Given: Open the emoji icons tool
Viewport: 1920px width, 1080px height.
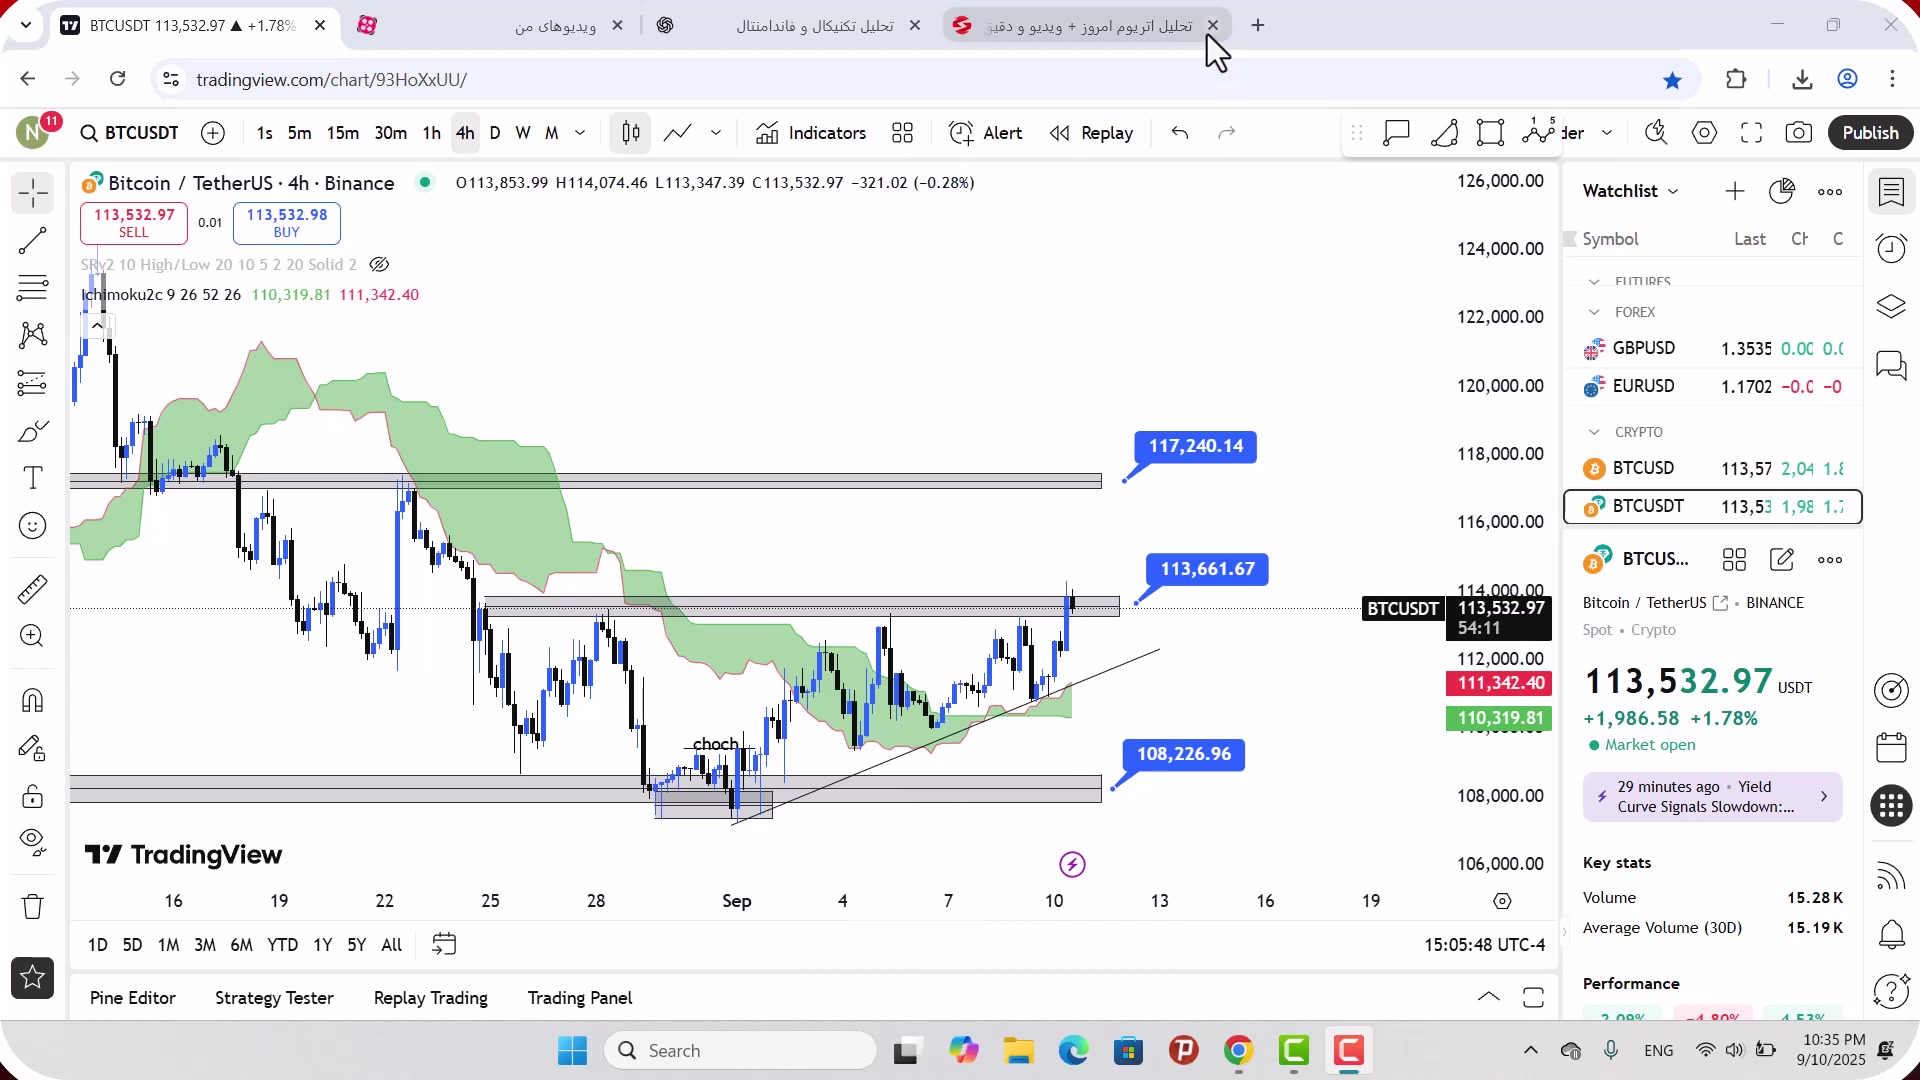Looking at the screenshot, I should (32, 526).
